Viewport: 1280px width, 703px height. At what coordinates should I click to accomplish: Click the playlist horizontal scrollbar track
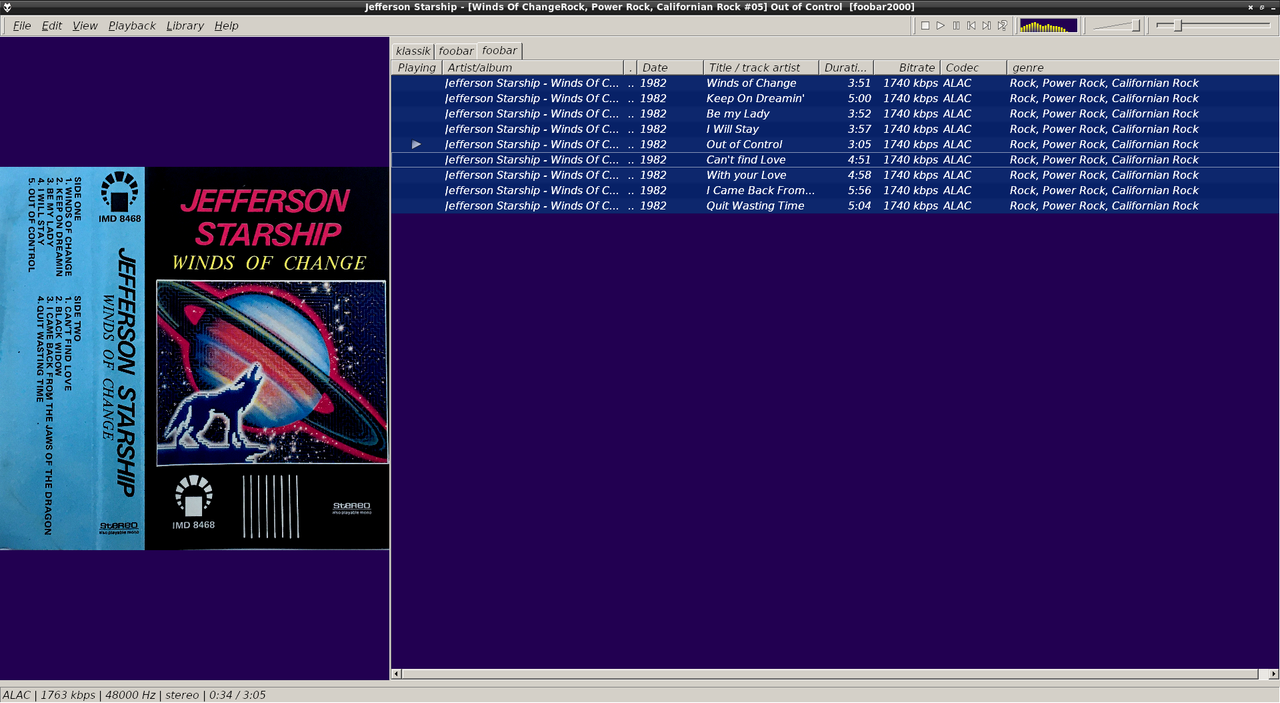coord(834,674)
